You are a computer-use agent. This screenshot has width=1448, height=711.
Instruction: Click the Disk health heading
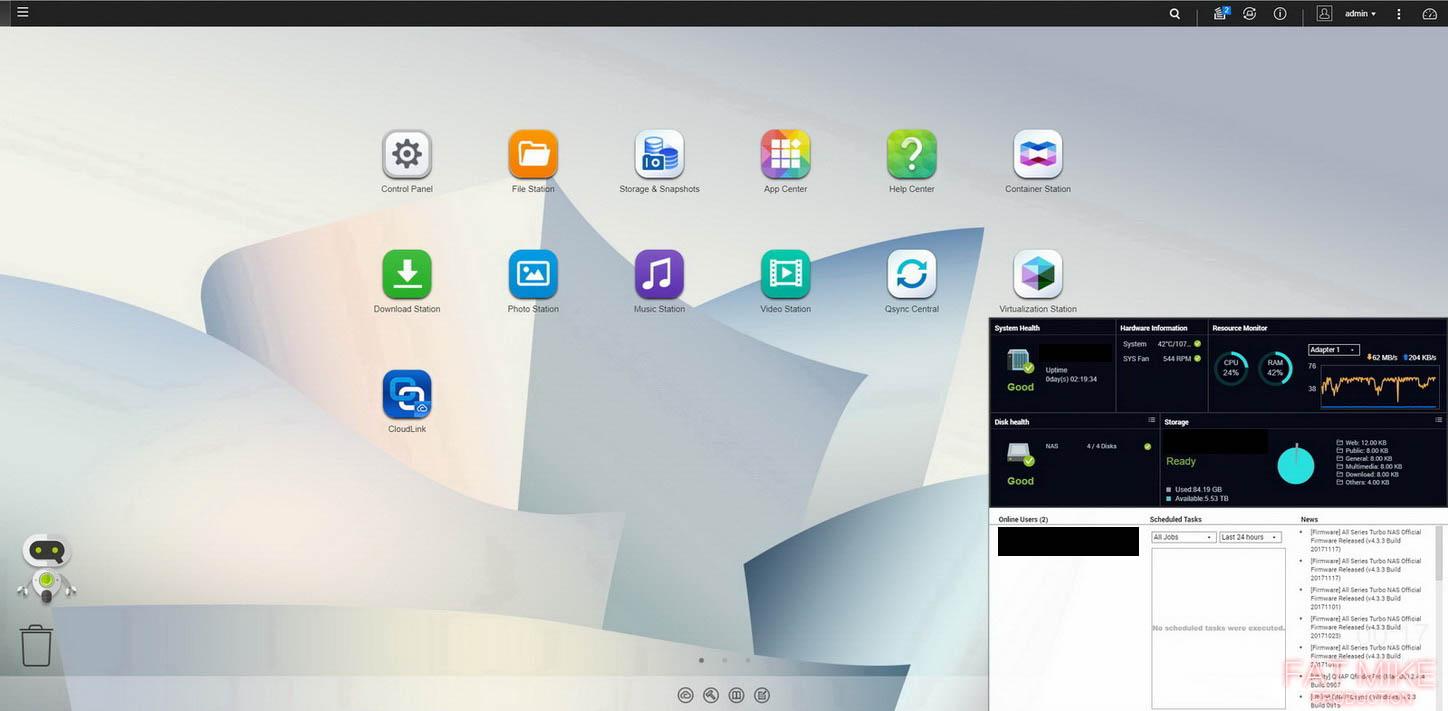coord(1012,422)
